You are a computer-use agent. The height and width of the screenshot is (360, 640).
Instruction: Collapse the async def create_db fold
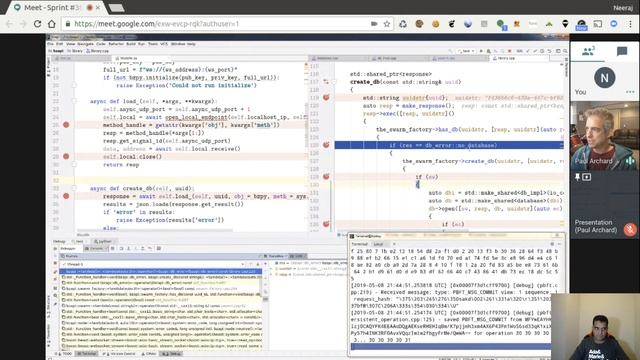pyautogui.click(x=74, y=188)
